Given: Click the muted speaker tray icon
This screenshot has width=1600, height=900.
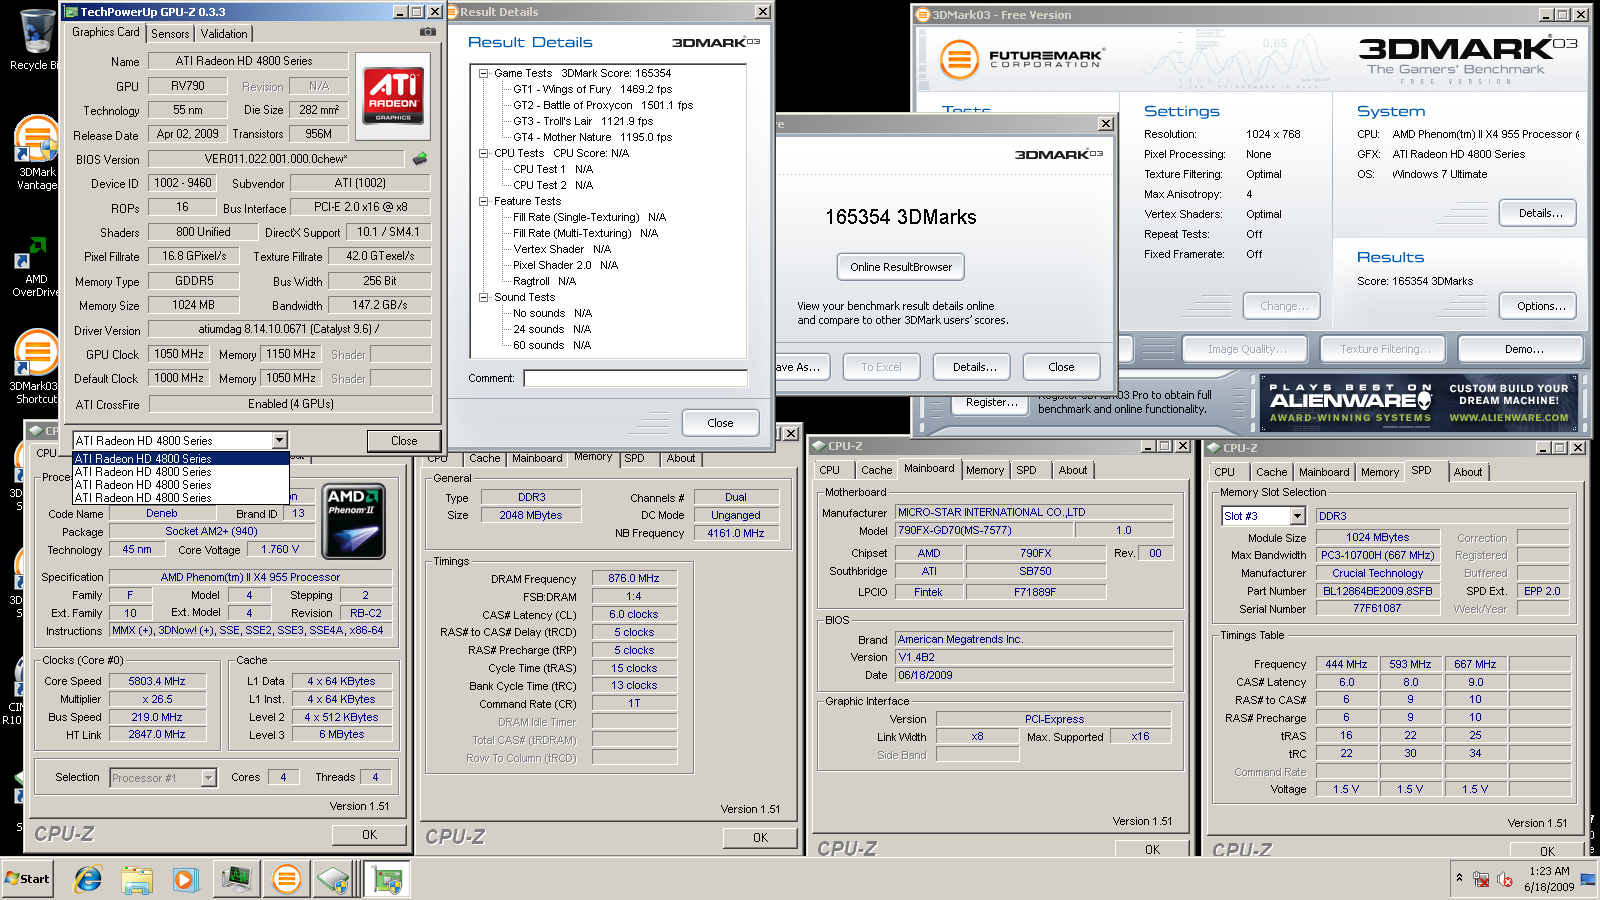Looking at the screenshot, I should tap(1504, 879).
